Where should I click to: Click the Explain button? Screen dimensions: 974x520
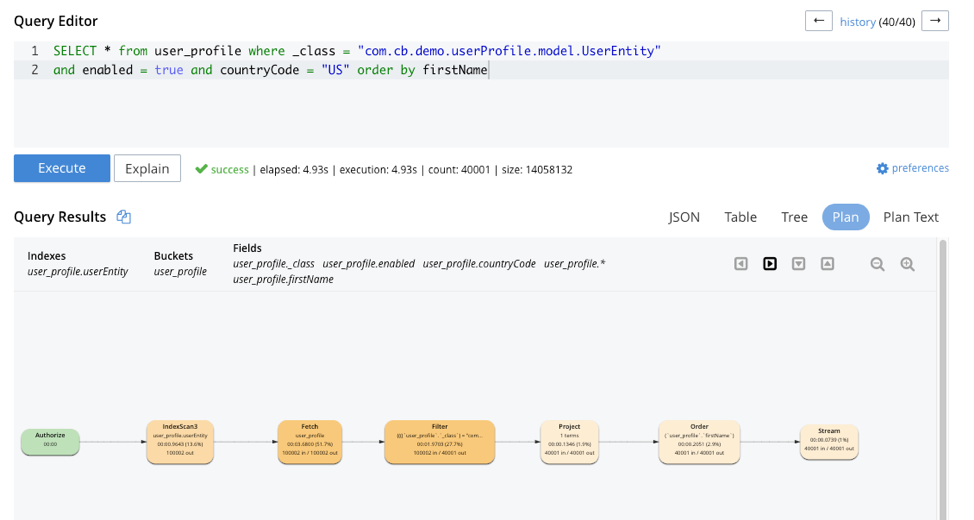click(147, 168)
